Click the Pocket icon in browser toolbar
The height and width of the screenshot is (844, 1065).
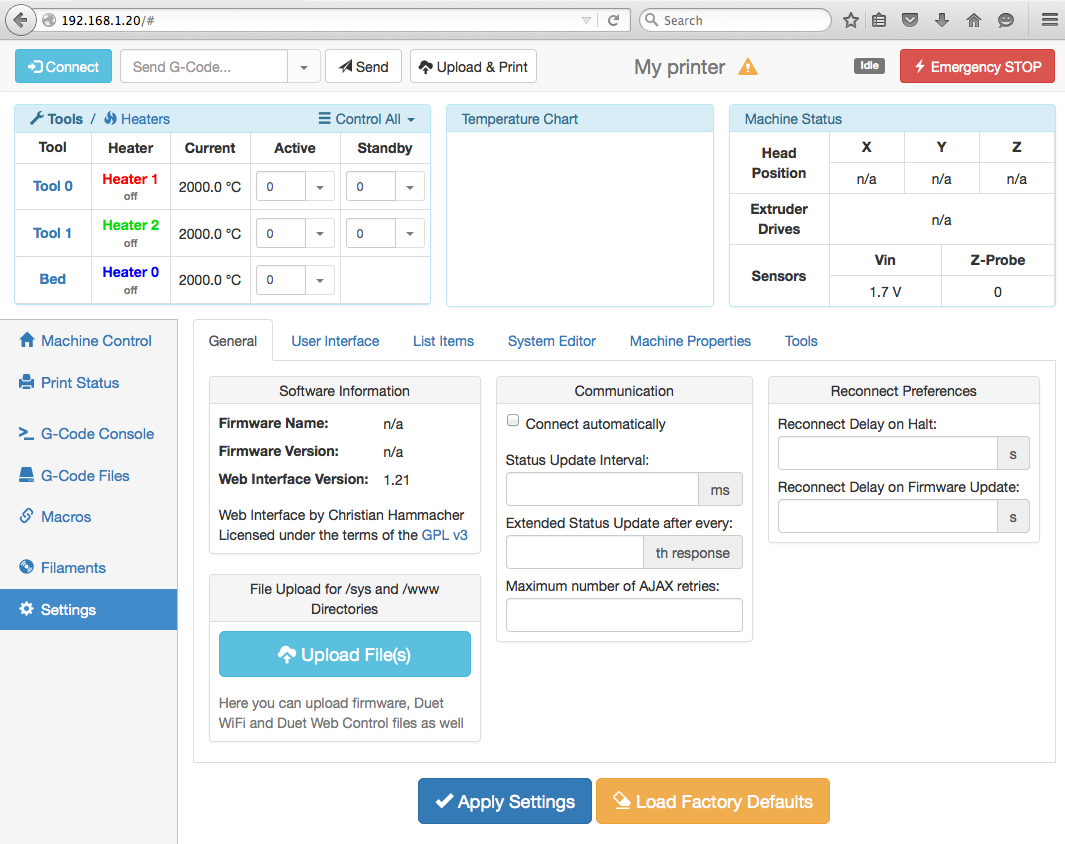point(910,20)
